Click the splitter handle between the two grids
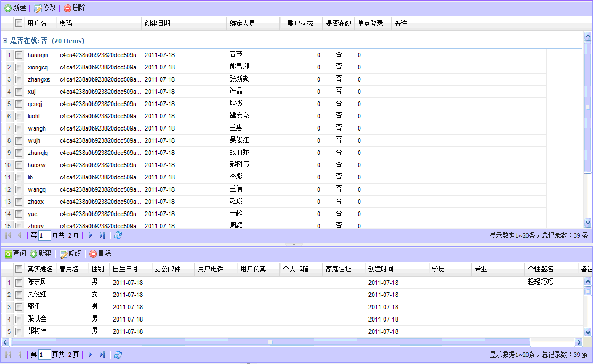The width and height of the screenshot is (593, 364). click(x=293, y=244)
